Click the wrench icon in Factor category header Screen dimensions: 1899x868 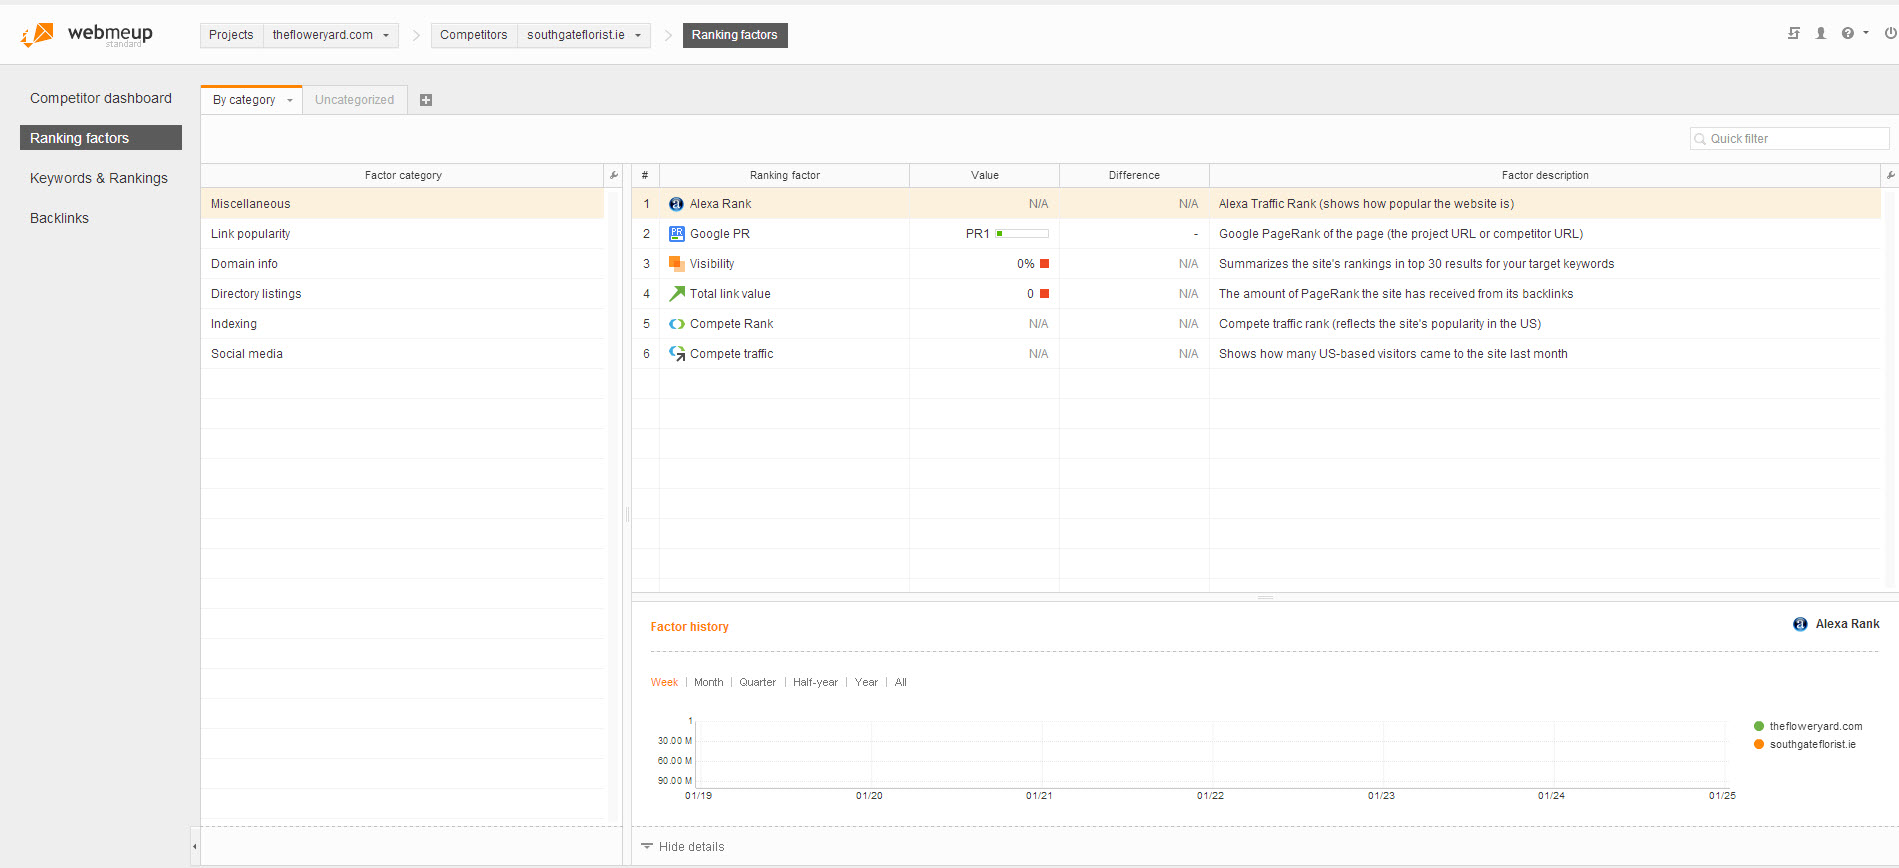click(613, 175)
